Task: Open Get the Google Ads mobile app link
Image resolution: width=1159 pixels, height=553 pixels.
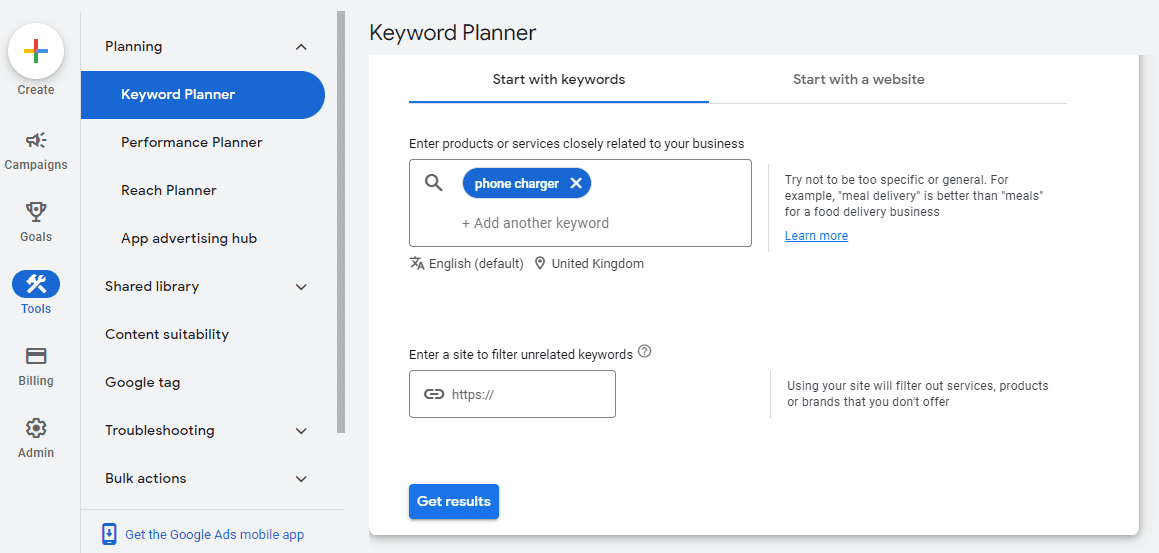Action: point(214,535)
